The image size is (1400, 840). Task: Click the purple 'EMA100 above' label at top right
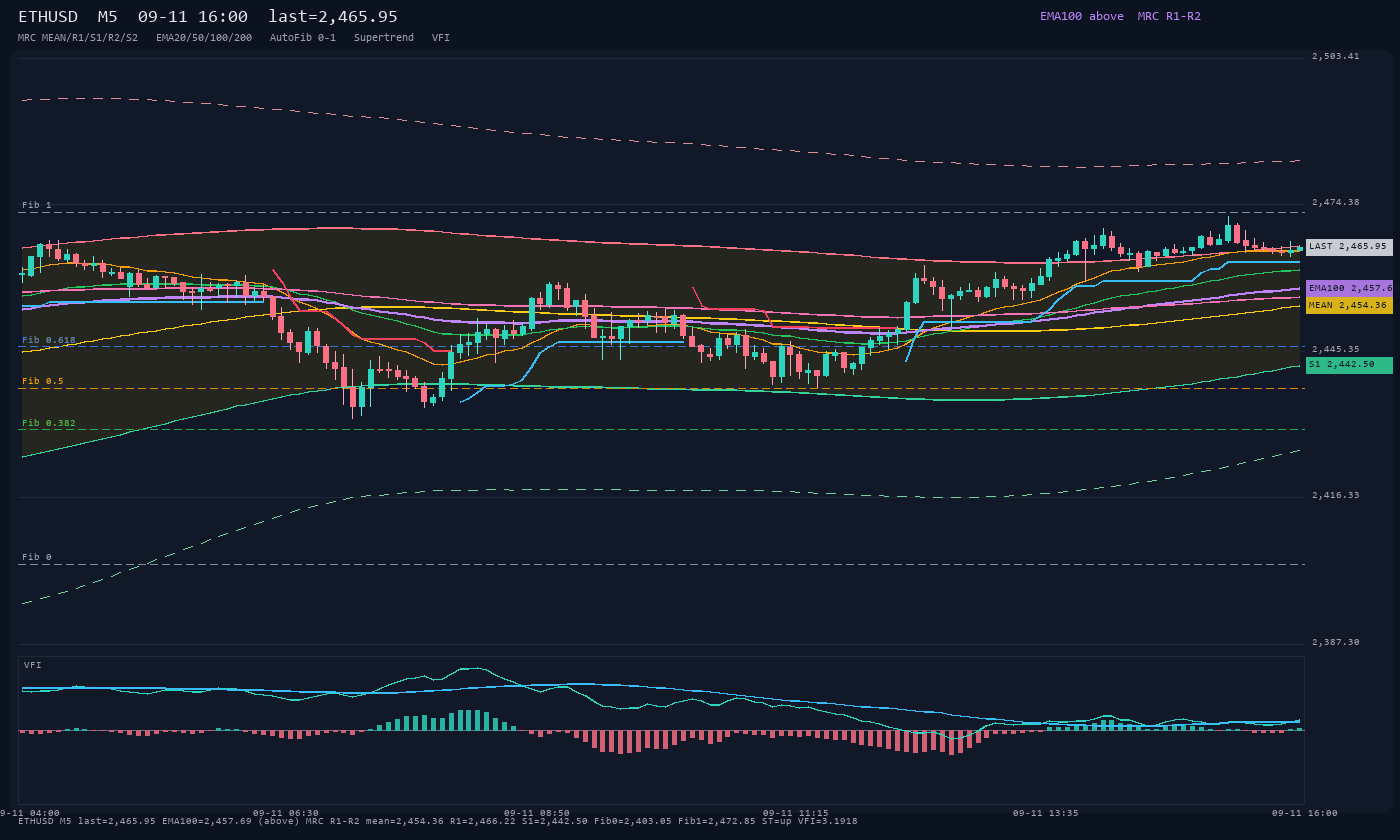(x=1082, y=16)
